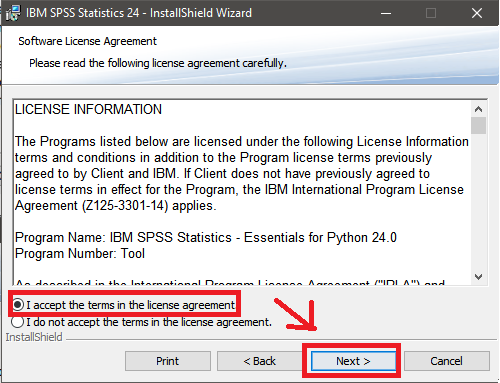Click the 'Program Name: IBM SPSS Statistics' line
500x383 pixels.
[x=206, y=238]
